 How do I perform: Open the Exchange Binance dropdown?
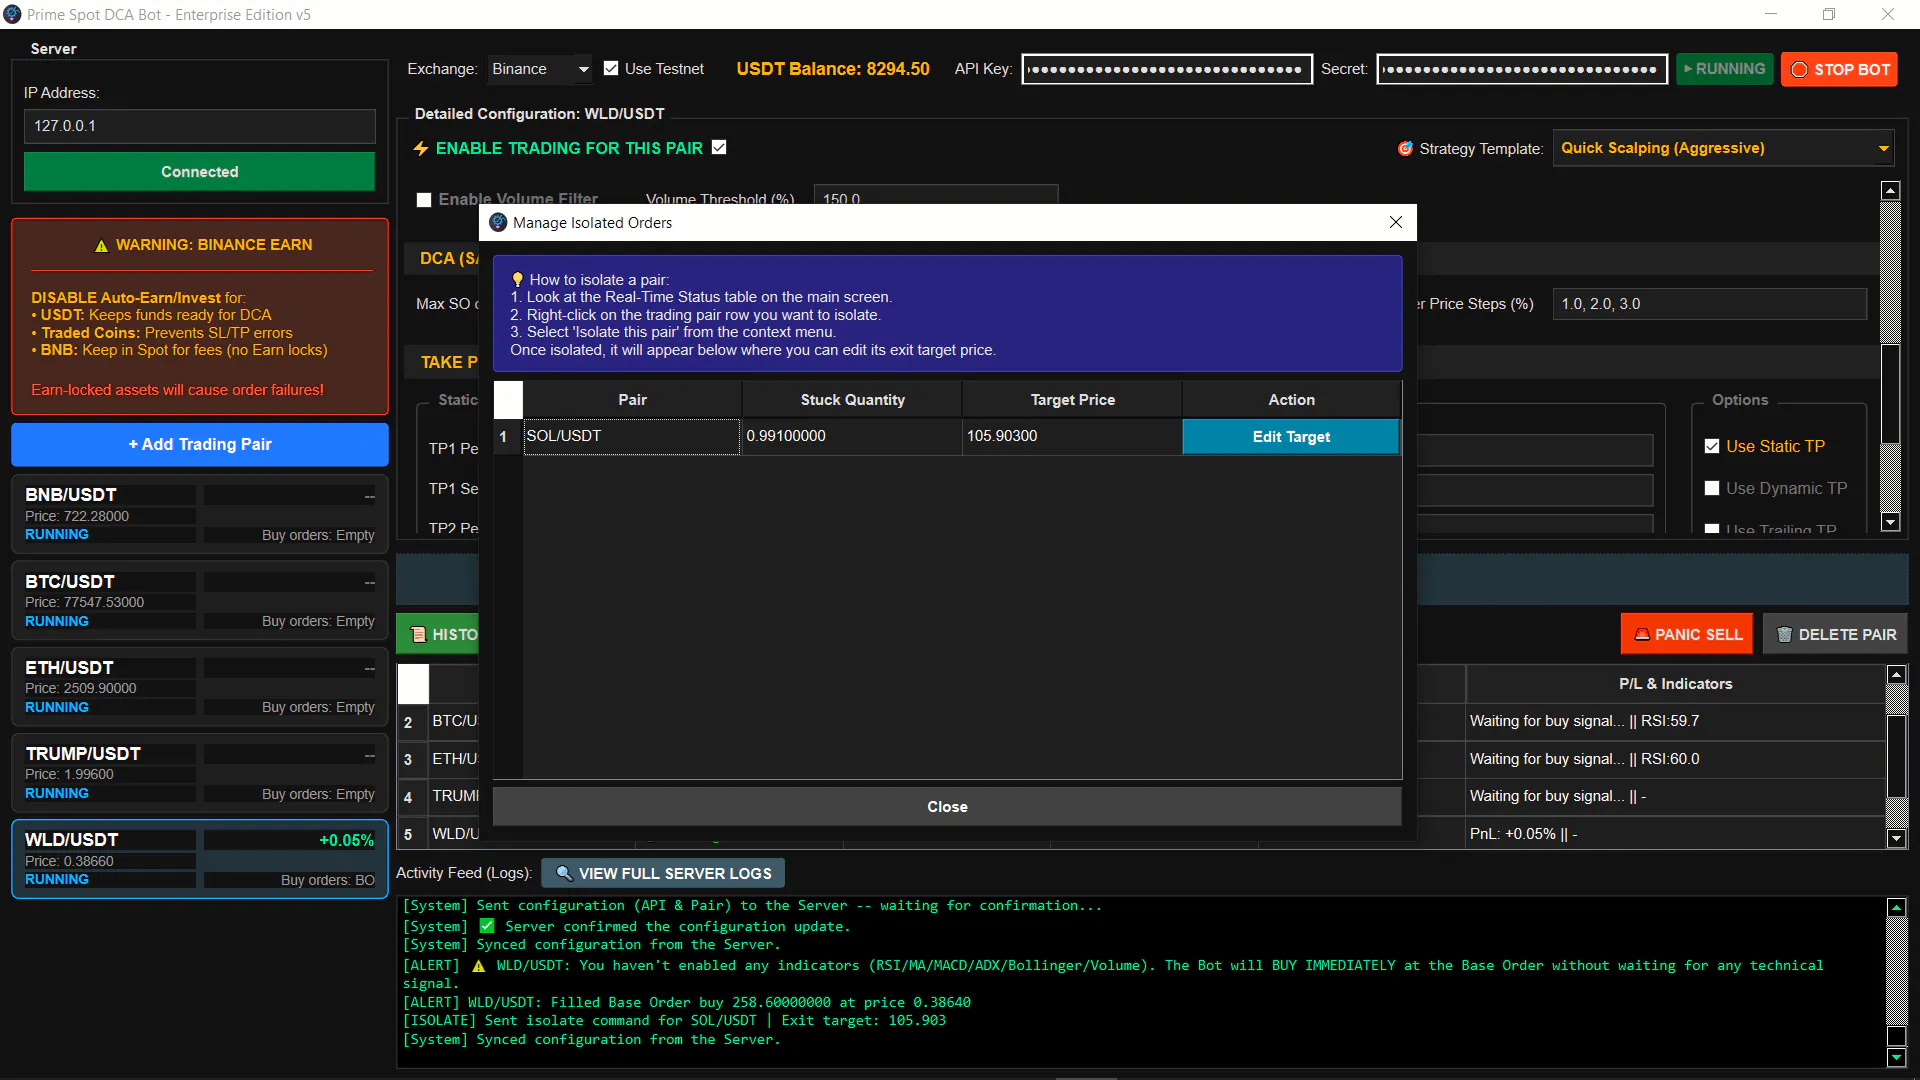[x=540, y=69]
